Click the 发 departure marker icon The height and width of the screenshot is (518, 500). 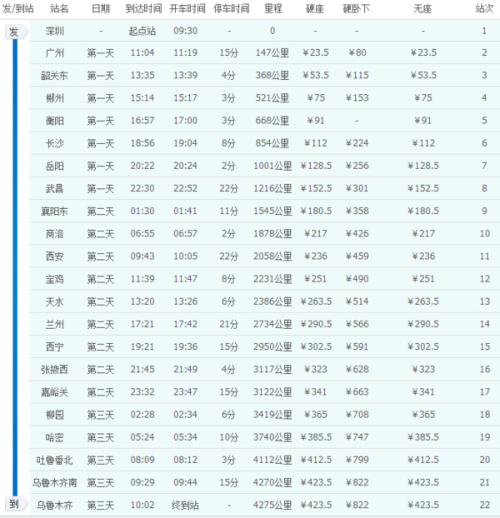(x=16, y=32)
